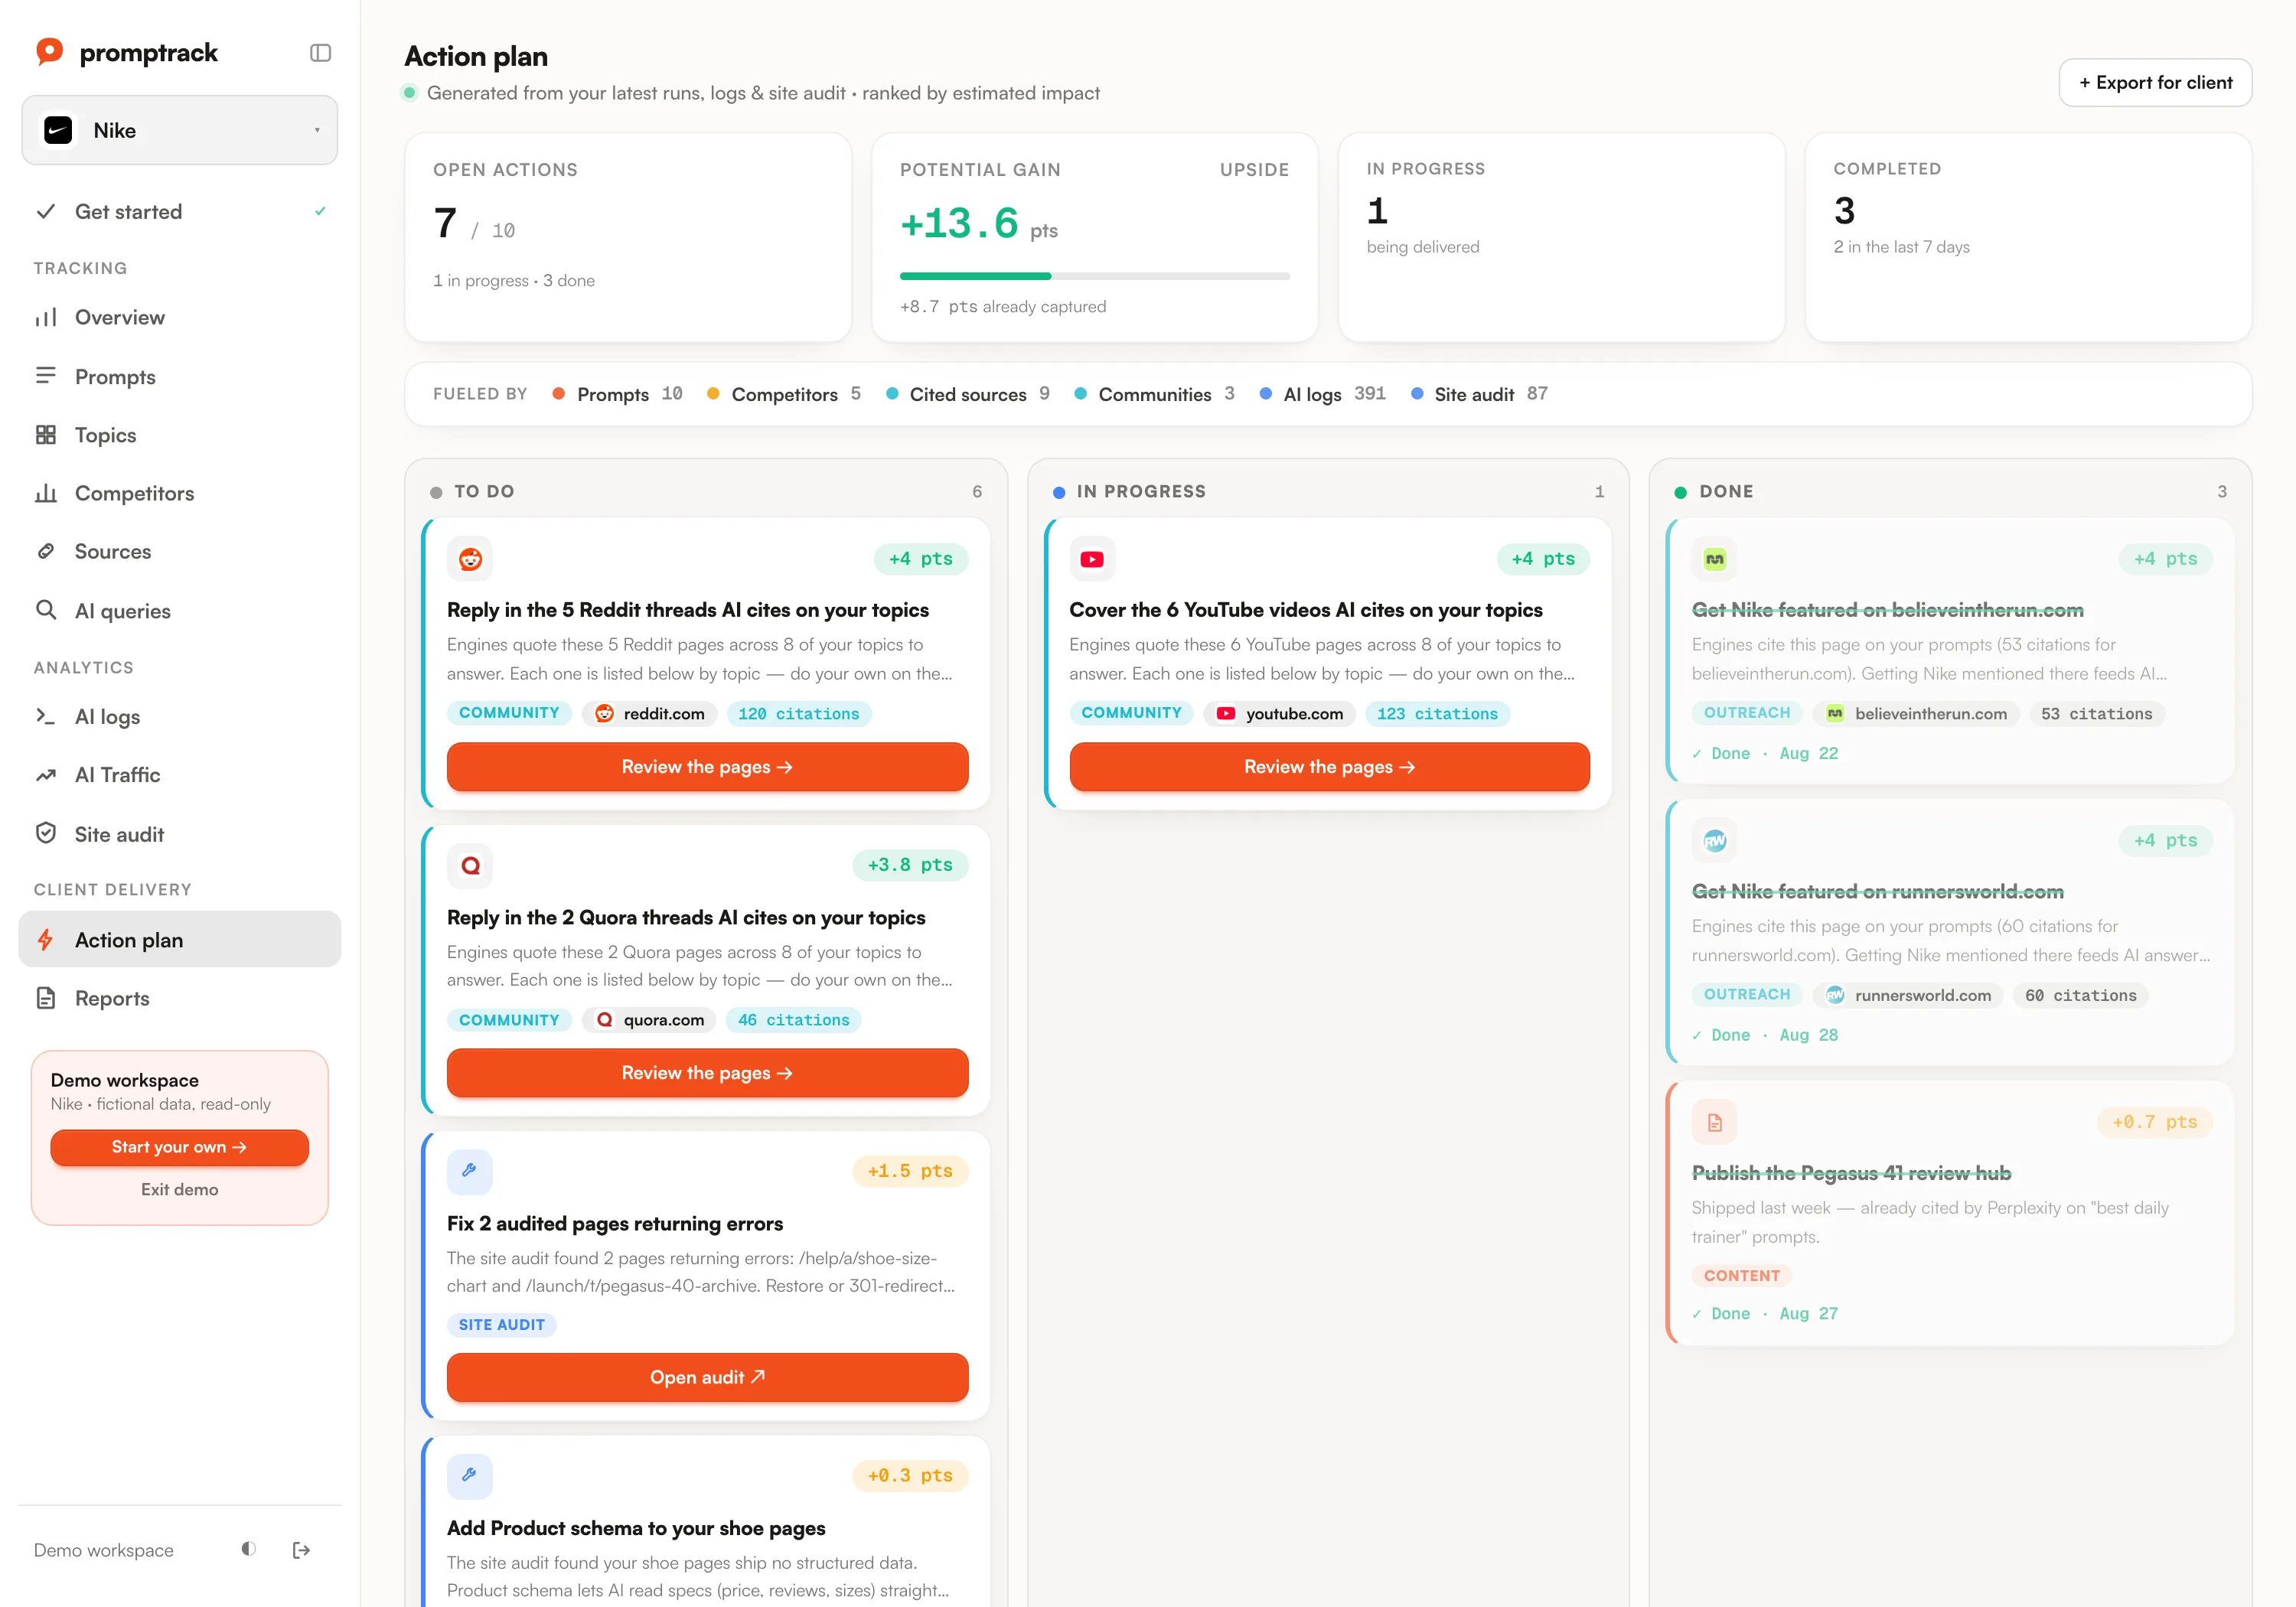The image size is (2296, 1607).
Task: Click the believeintherun.com source chip
Action: point(1917,713)
